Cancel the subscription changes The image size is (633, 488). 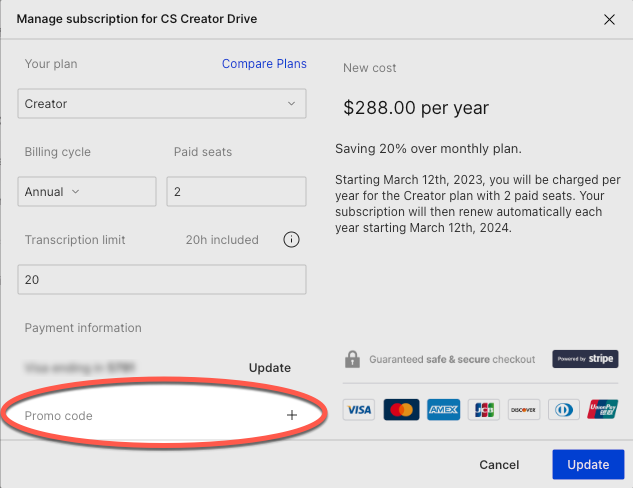(499, 464)
